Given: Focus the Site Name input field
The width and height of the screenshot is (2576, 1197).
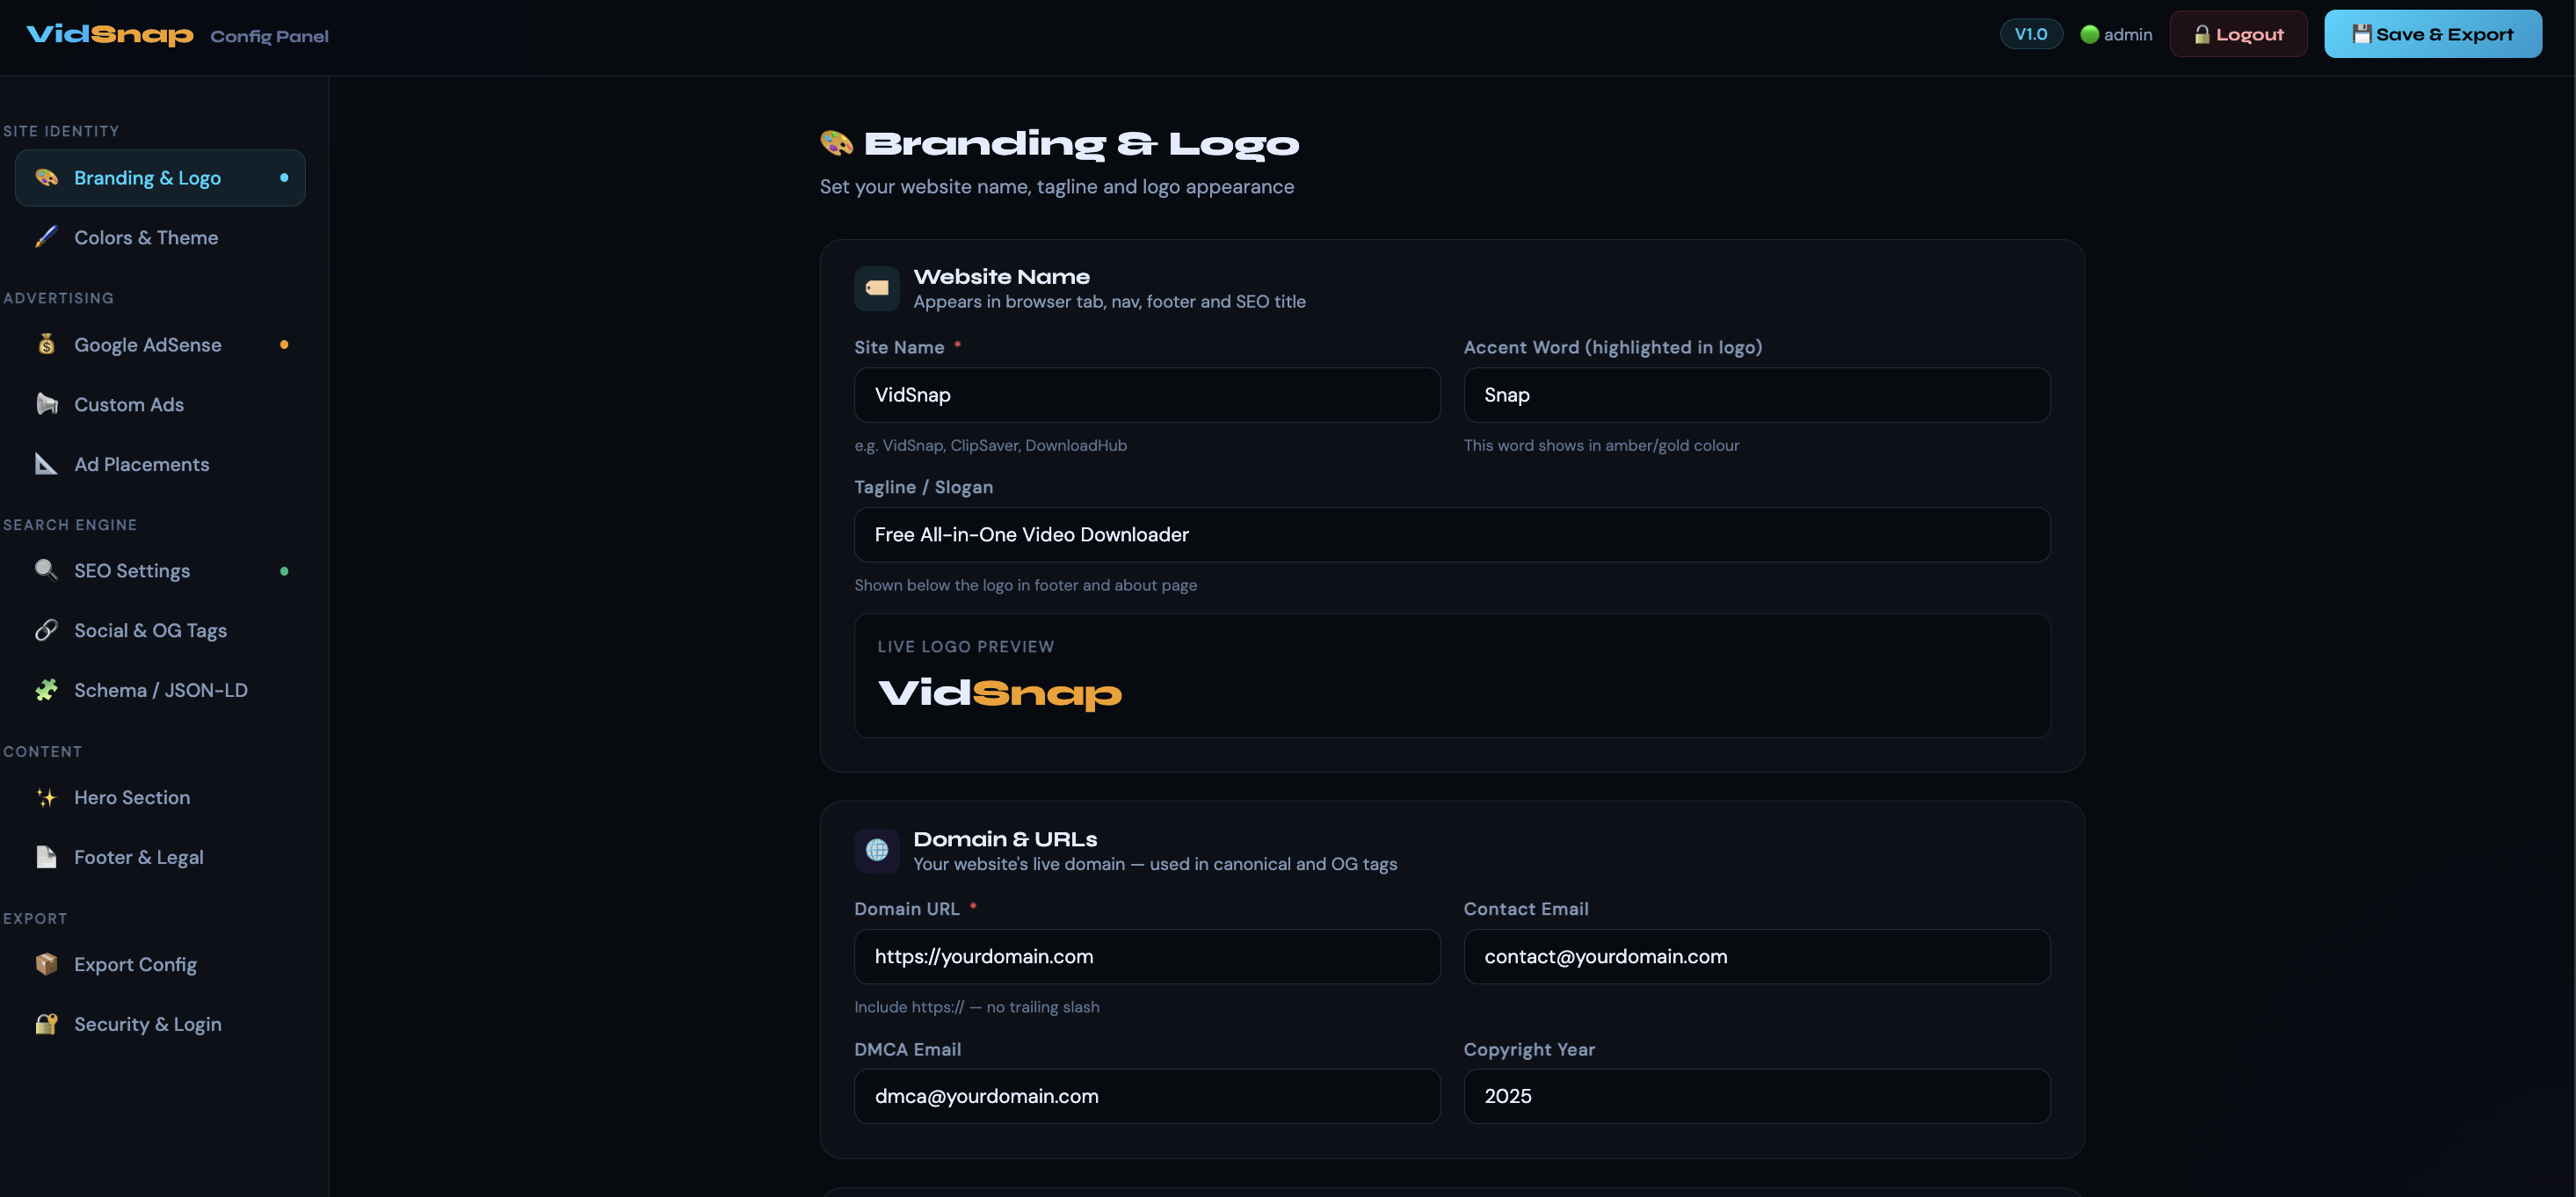Looking at the screenshot, I should (x=1146, y=395).
